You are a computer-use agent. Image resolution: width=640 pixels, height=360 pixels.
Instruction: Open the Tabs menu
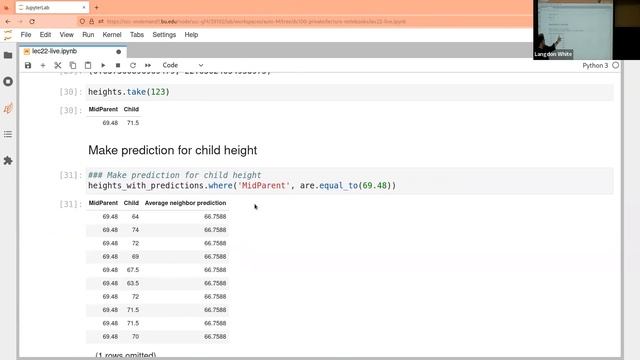137,35
